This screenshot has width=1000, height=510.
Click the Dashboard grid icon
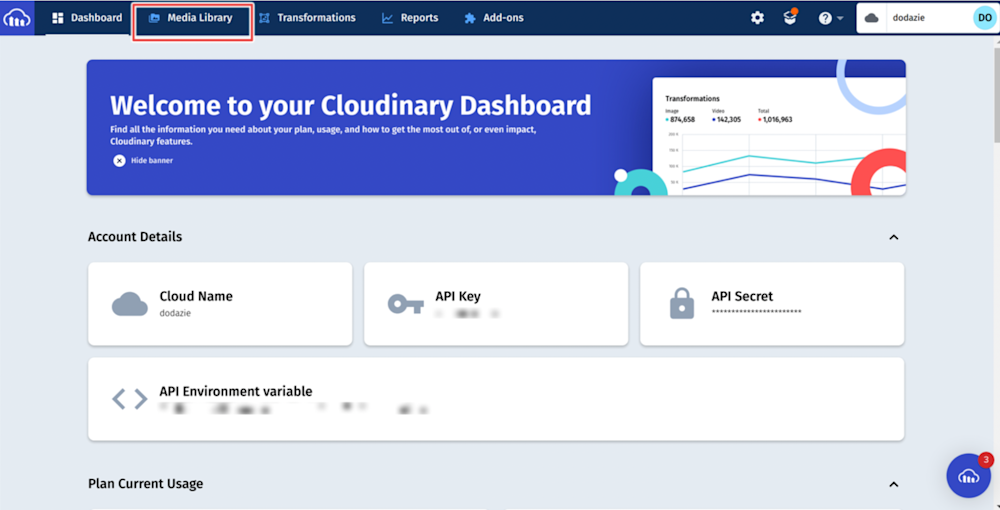tap(58, 18)
